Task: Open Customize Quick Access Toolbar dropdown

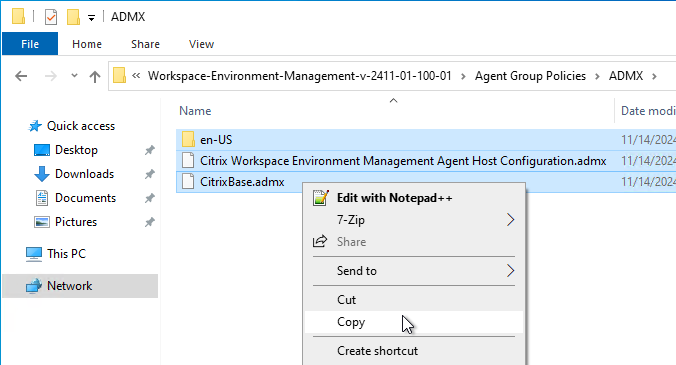Action: pyautogui.click(x=91, y=18)
